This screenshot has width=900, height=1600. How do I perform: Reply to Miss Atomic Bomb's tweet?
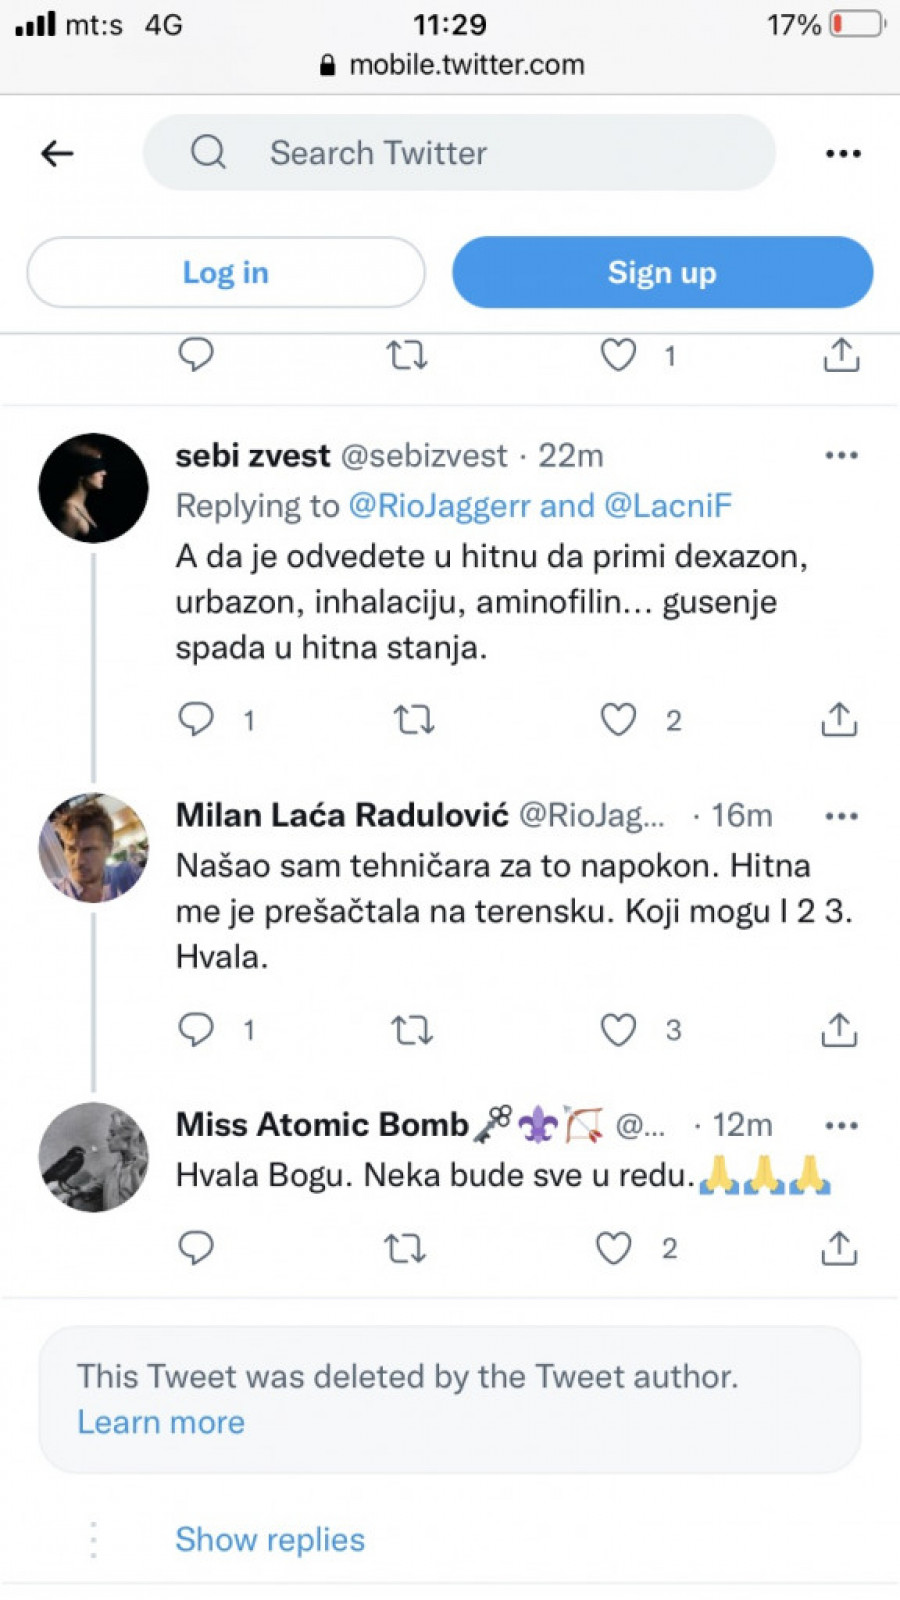point(196,1247)
